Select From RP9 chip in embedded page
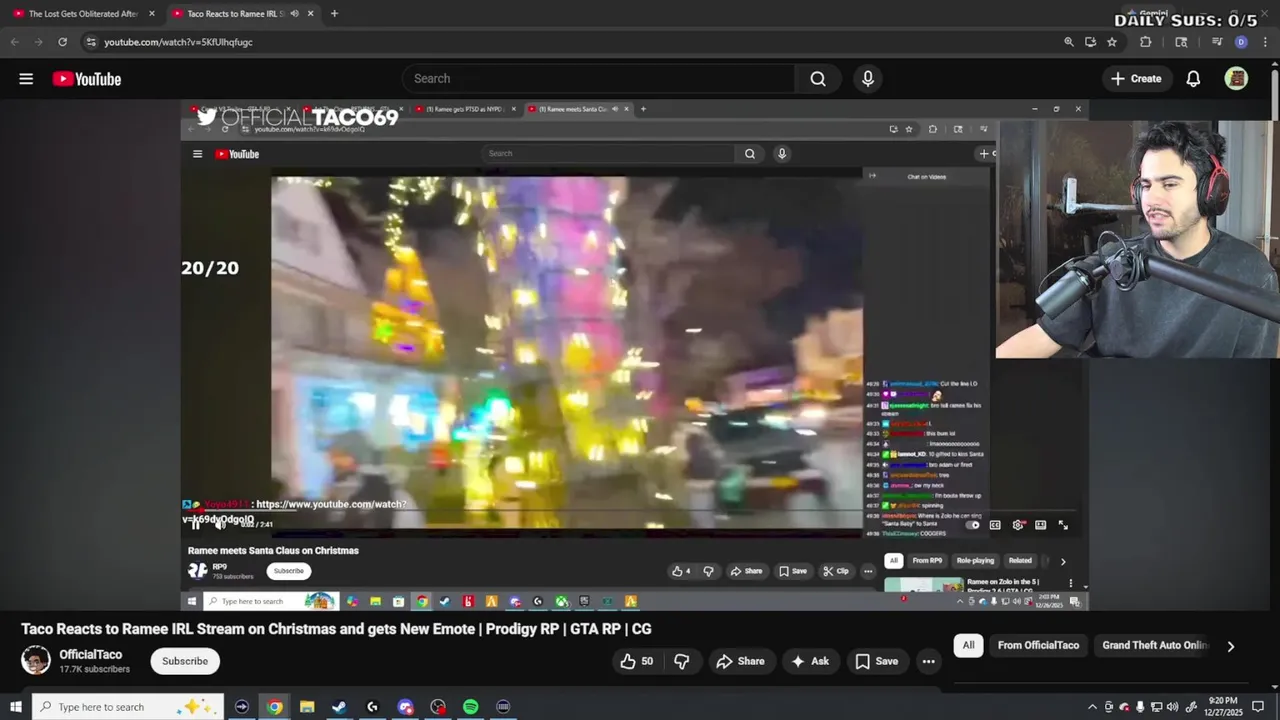 [927, 561]
